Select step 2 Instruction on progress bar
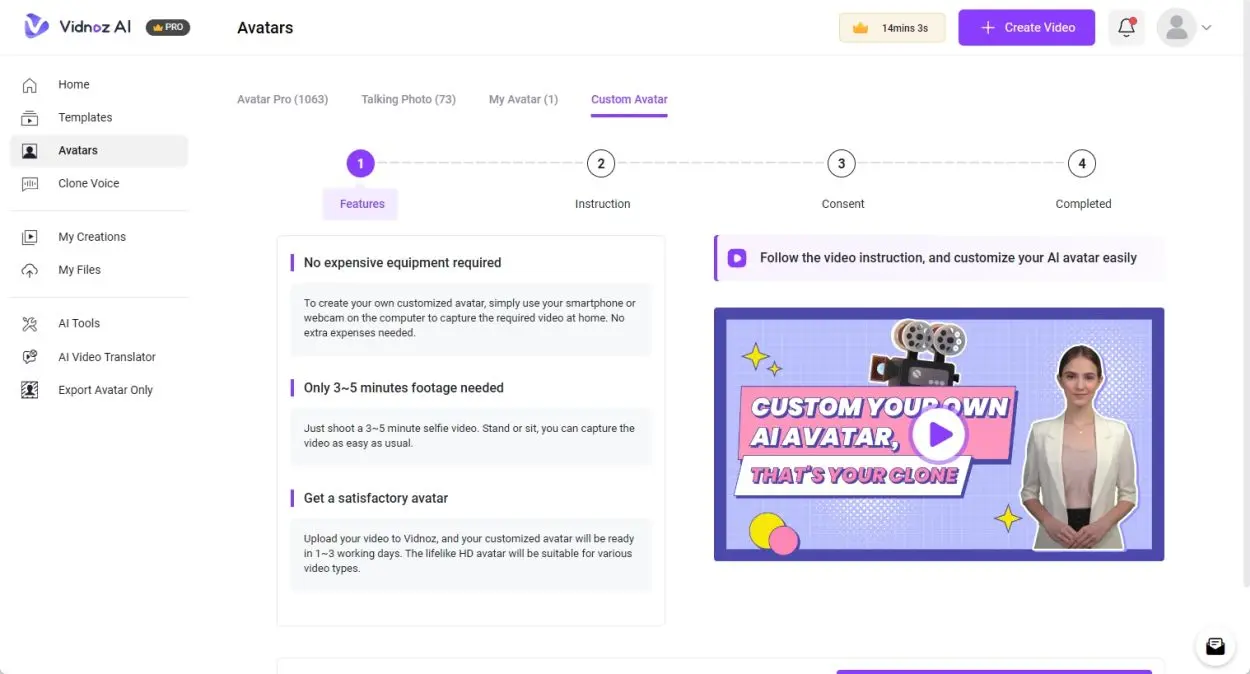 [x=601, y=163]
